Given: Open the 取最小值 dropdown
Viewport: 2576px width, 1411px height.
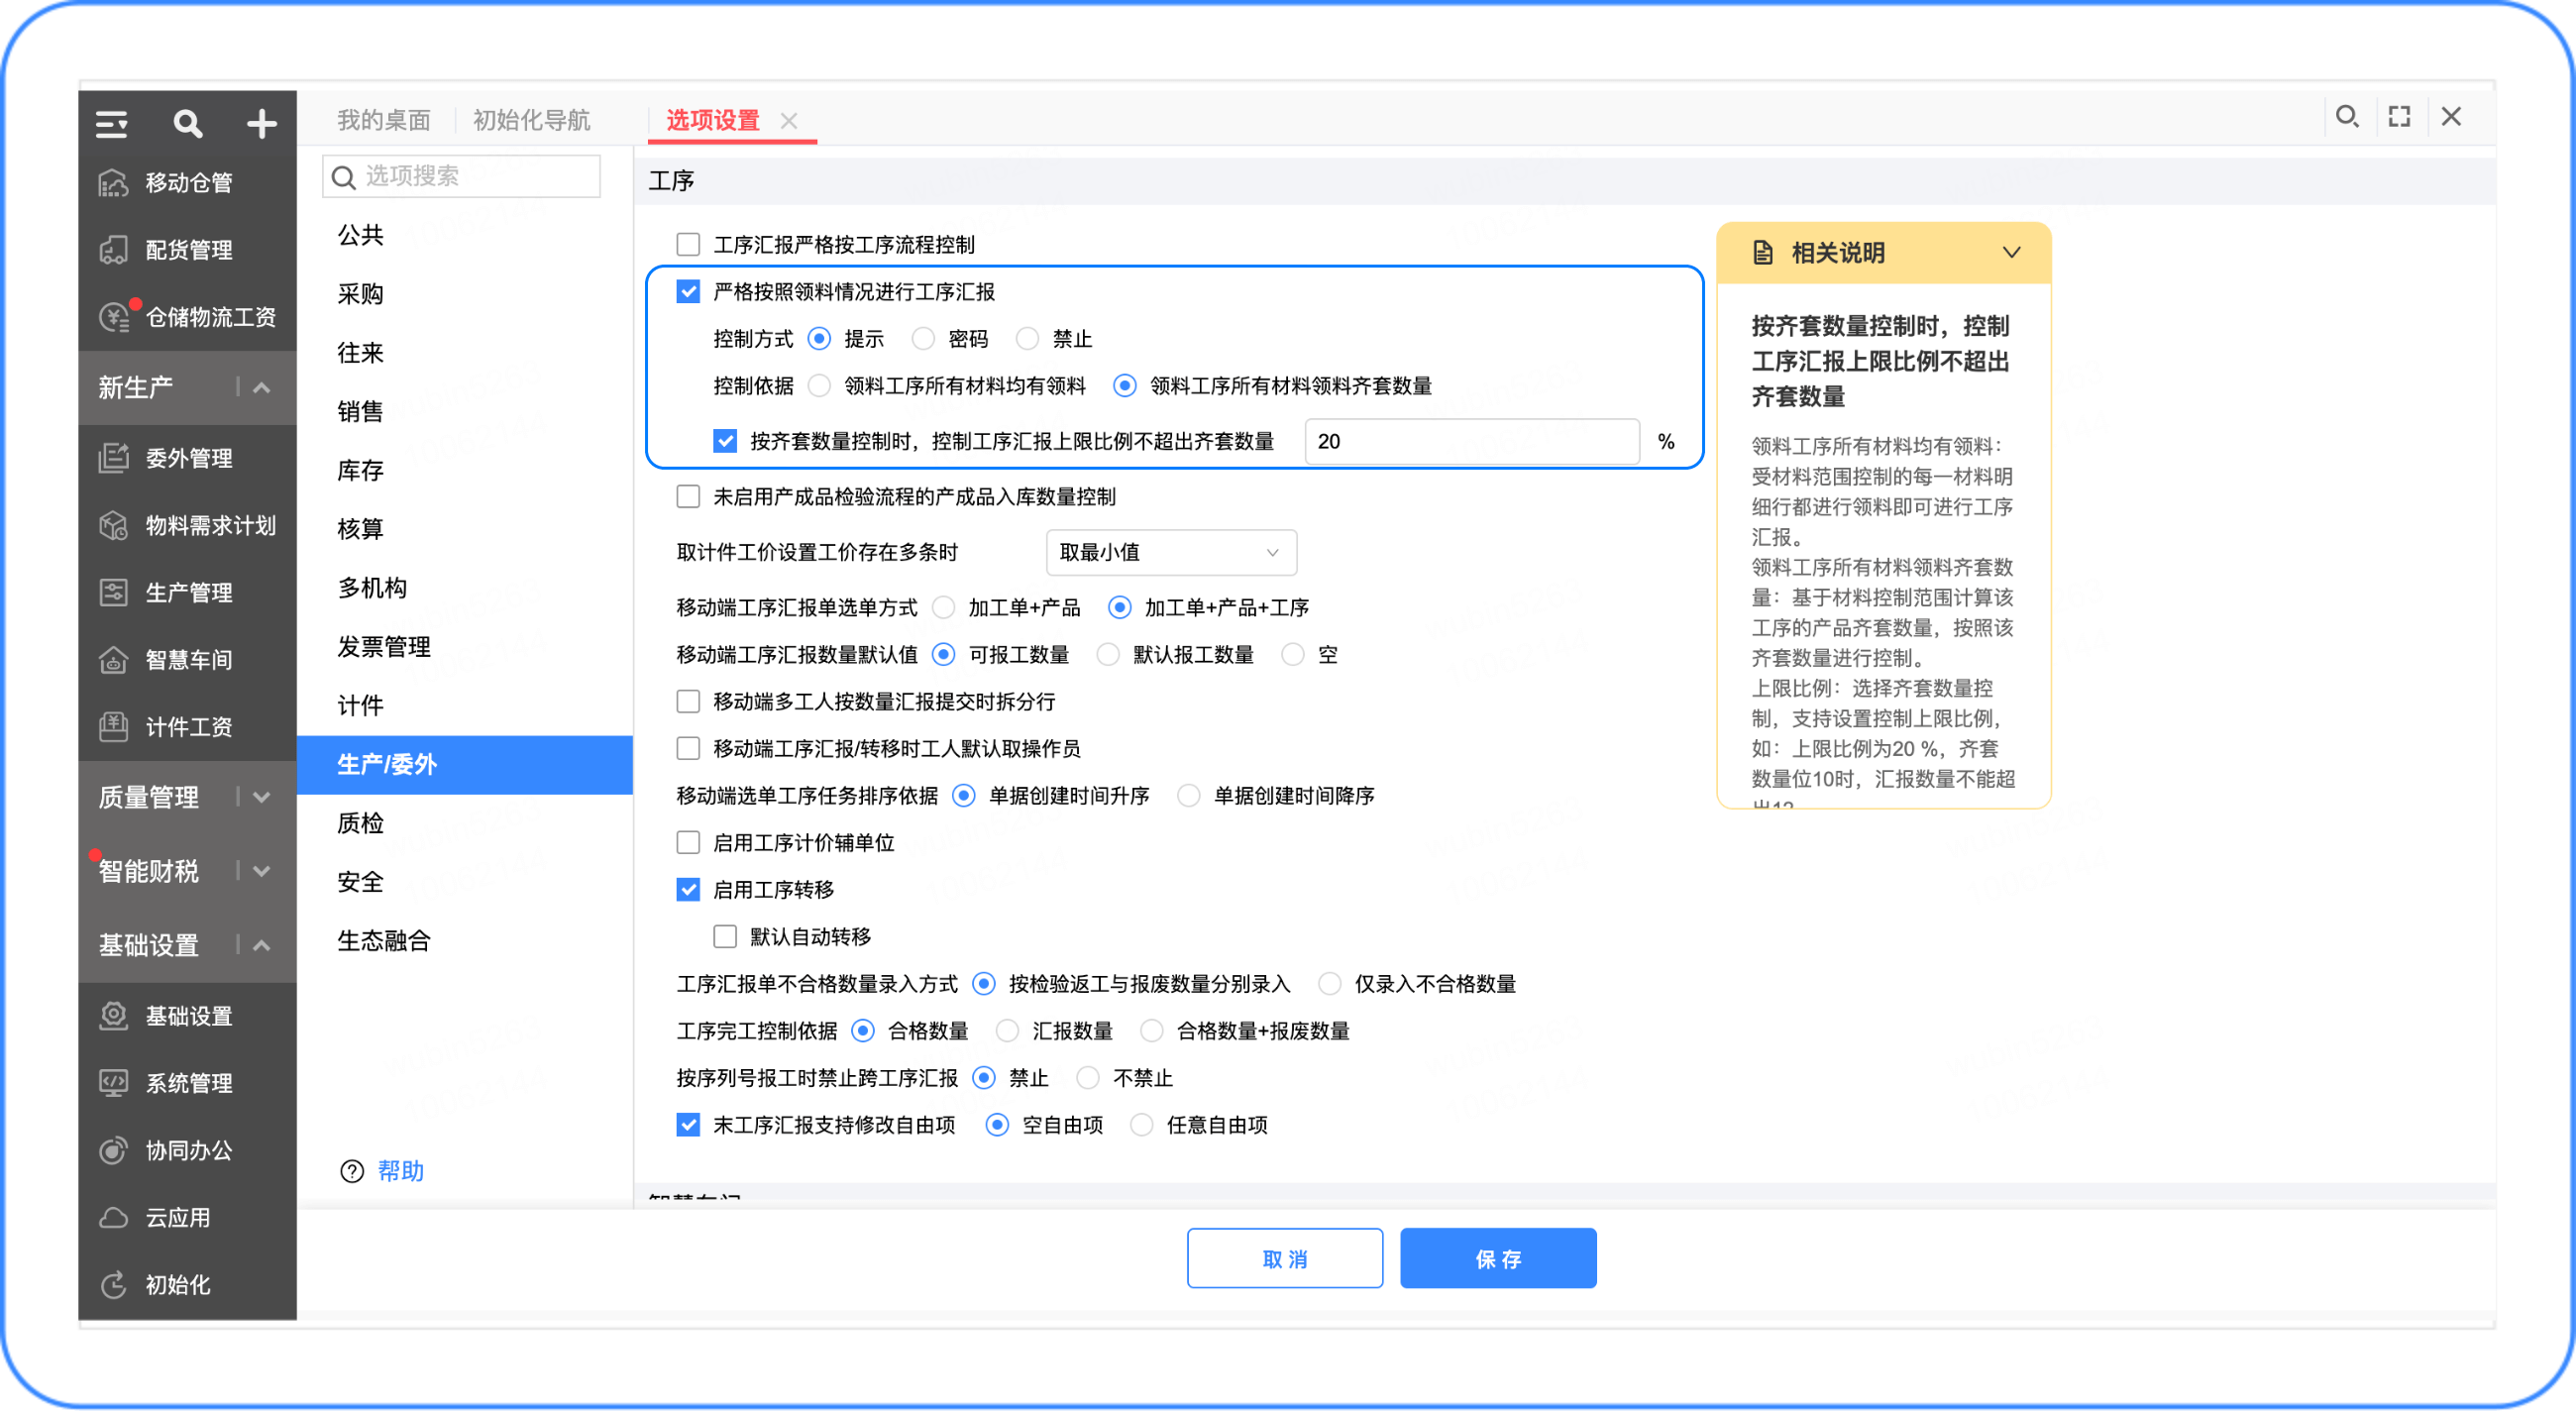Looking at the screenshot, I should tap(1171, 553).
